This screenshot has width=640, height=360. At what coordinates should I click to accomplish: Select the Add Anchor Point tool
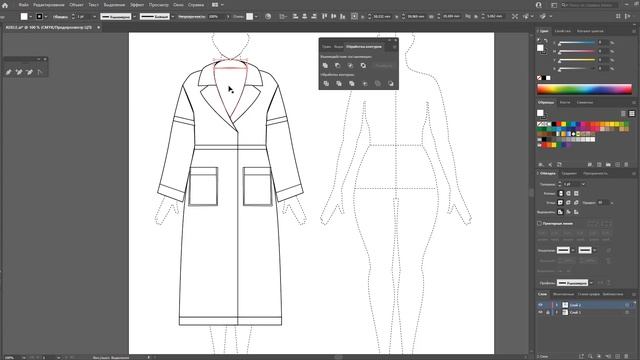point(19,72)
